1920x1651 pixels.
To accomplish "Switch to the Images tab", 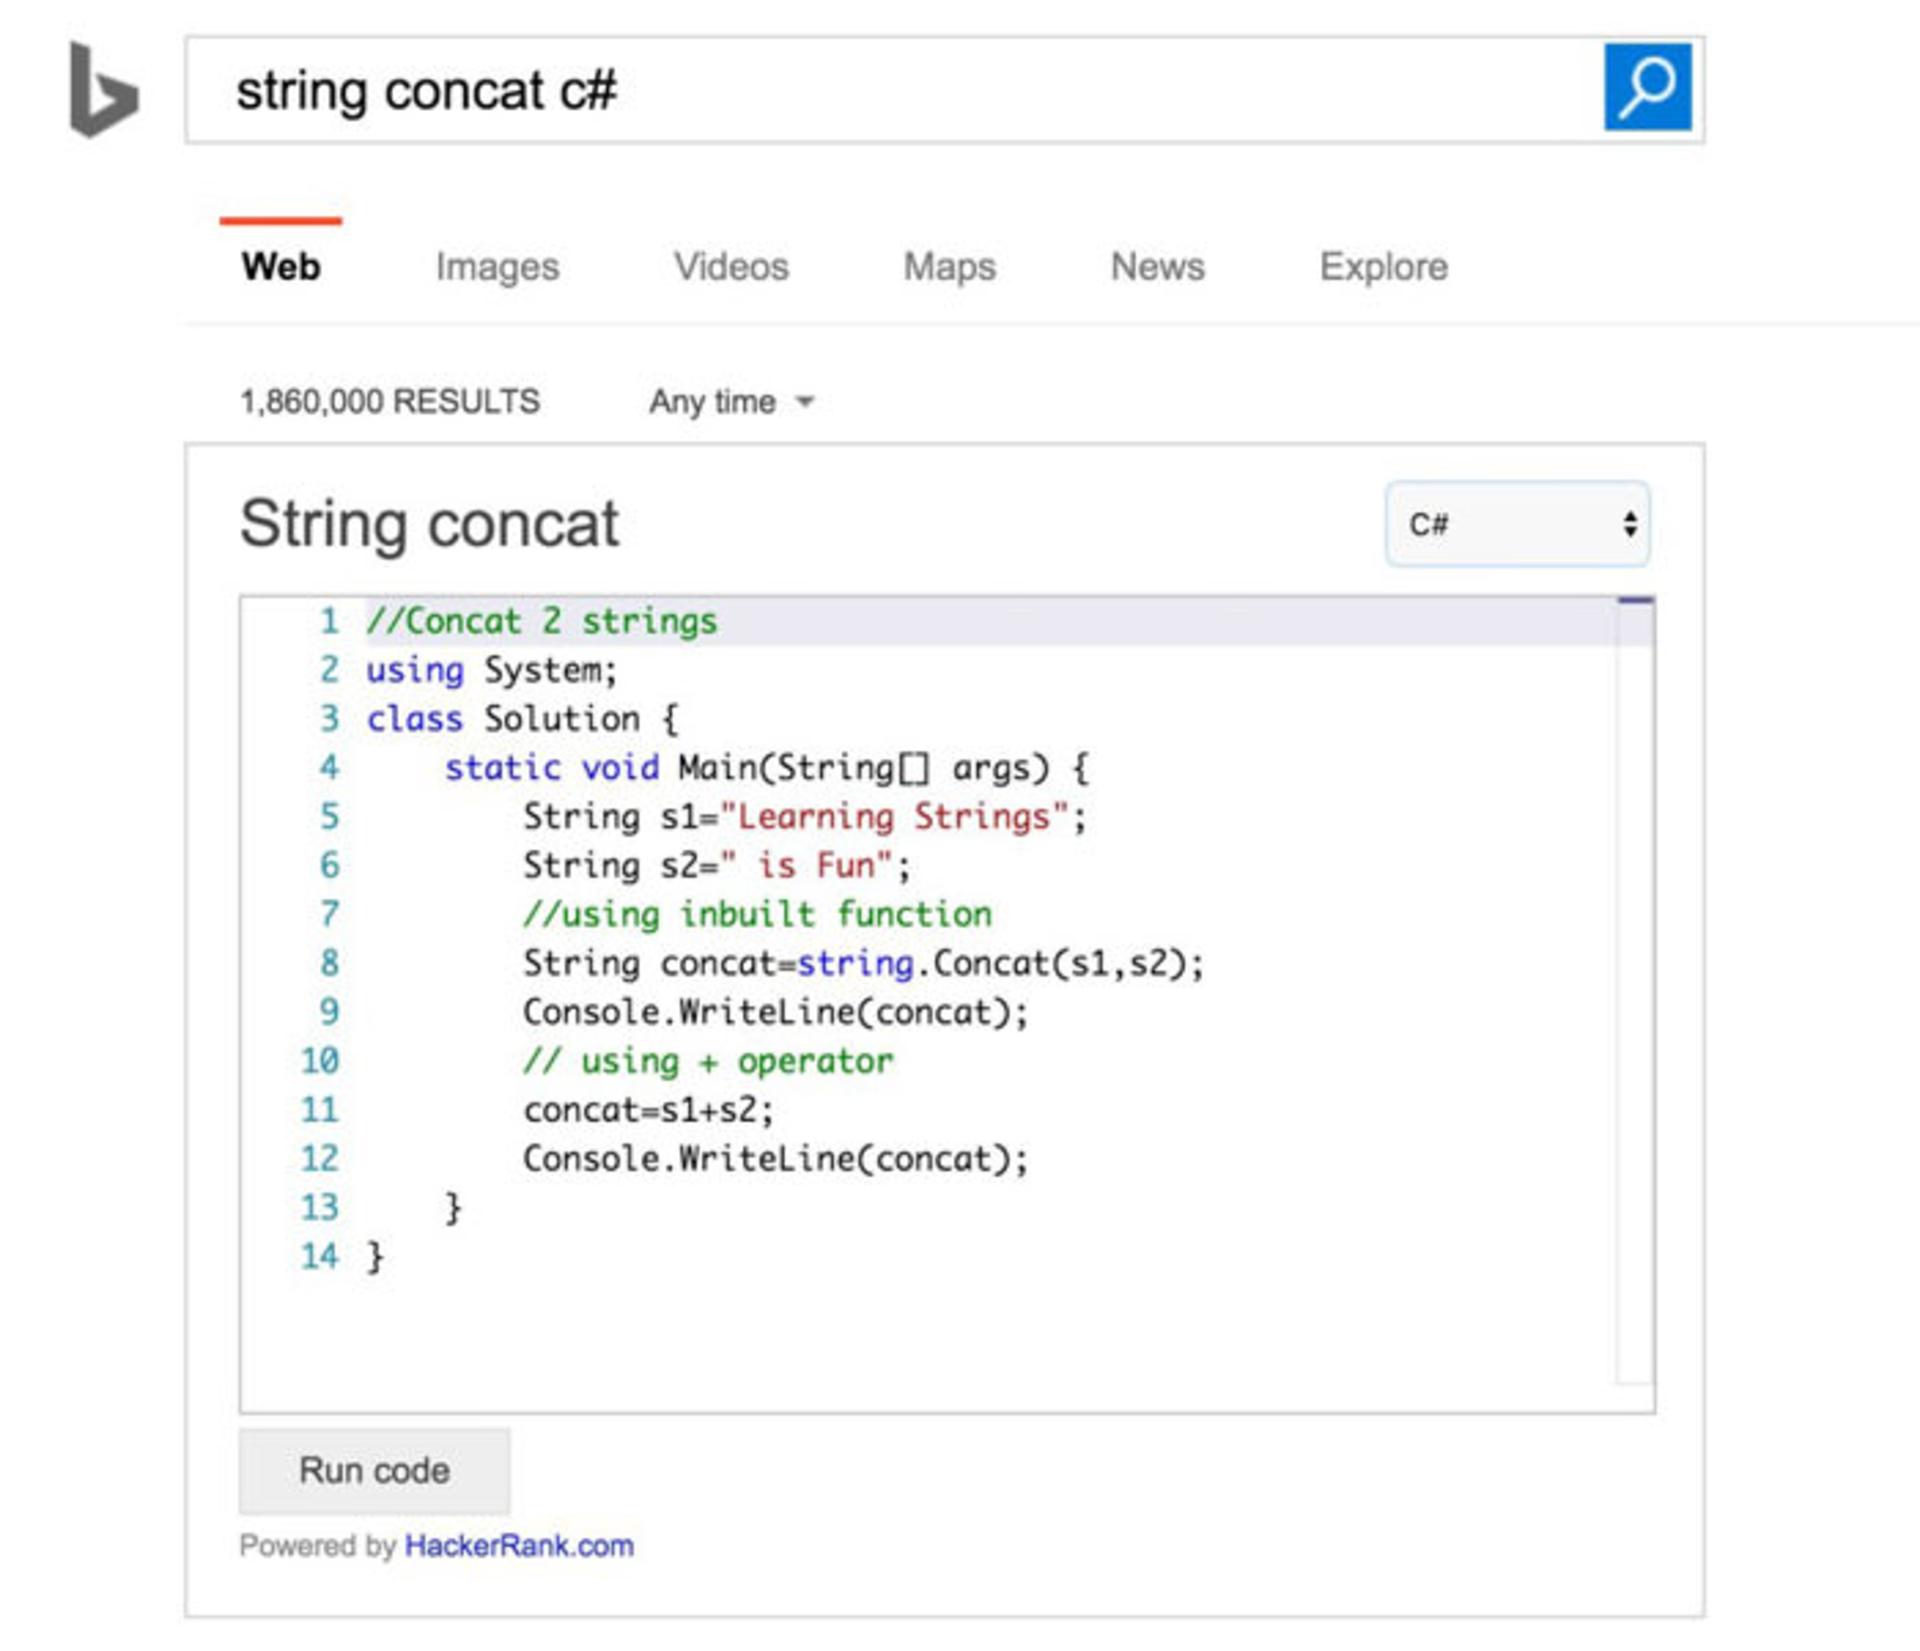I will 497,267.
